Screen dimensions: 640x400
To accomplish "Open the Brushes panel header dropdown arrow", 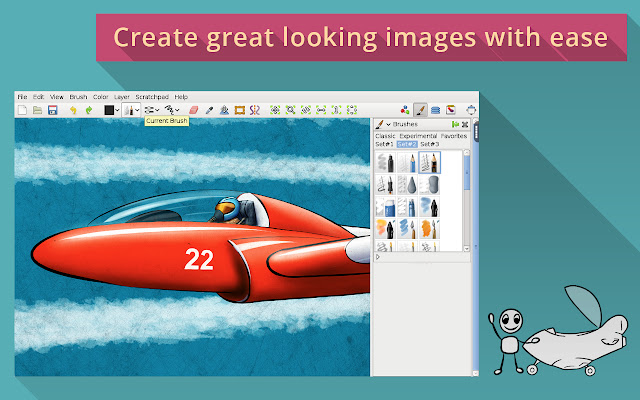I will coord(389,124).
